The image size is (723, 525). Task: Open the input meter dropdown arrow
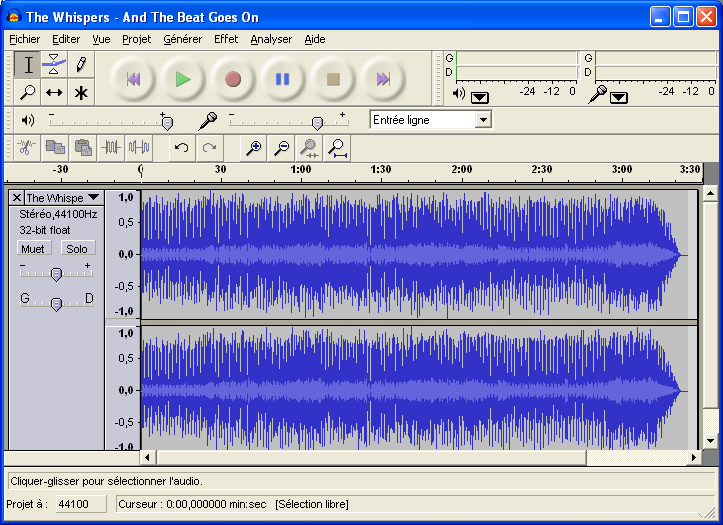(x=618, y=98)
